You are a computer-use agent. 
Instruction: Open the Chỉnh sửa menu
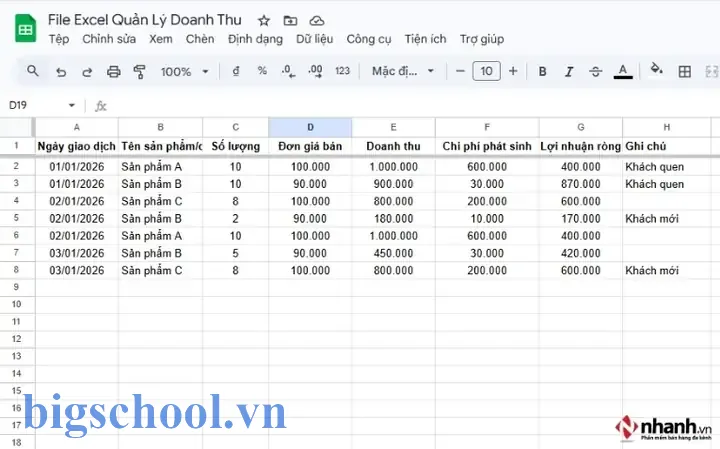pos(109,39)
